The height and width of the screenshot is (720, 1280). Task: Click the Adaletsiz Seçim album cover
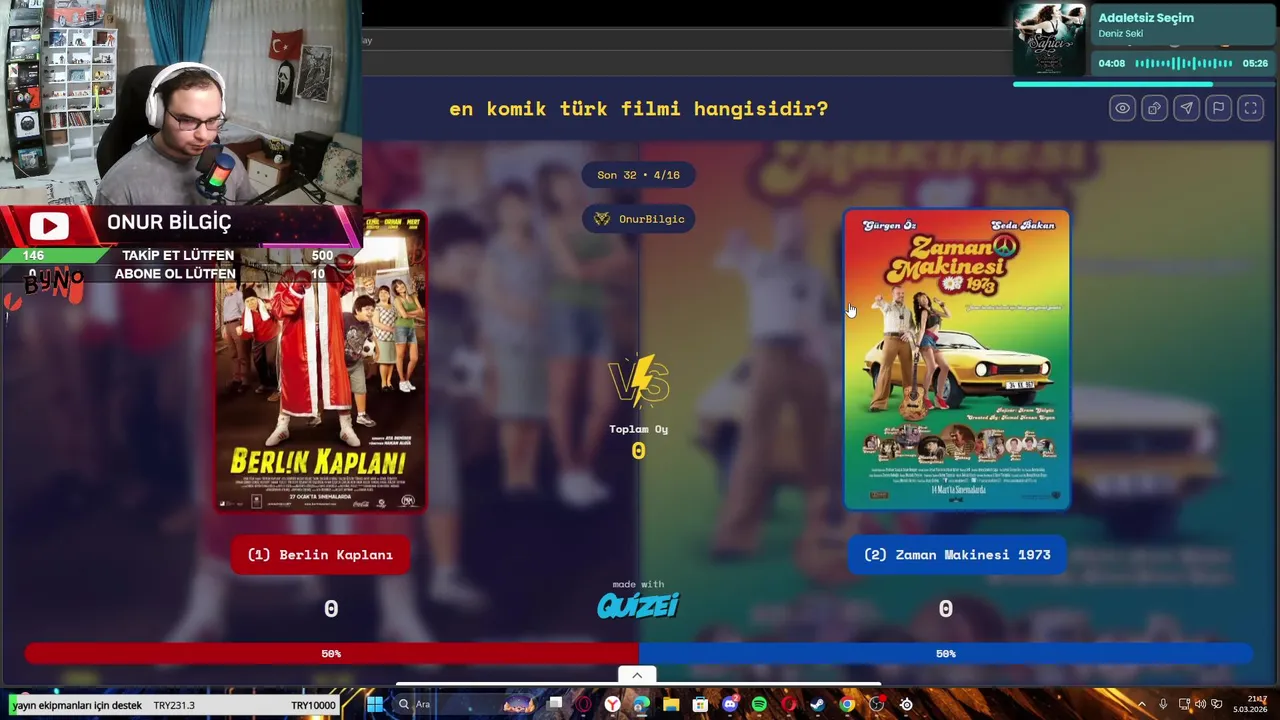[x=1049, y=39]
